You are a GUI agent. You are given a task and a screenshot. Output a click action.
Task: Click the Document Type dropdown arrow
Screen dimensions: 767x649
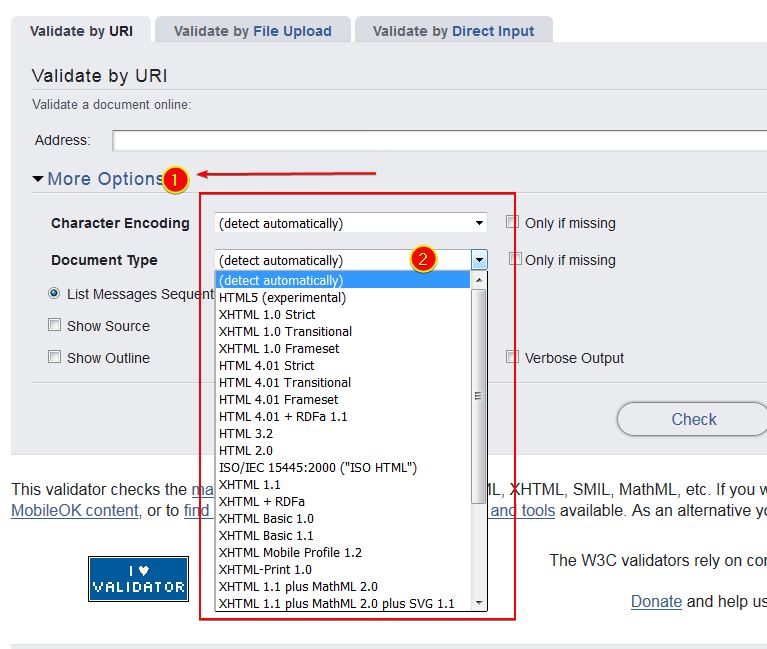tap(480, 260)
